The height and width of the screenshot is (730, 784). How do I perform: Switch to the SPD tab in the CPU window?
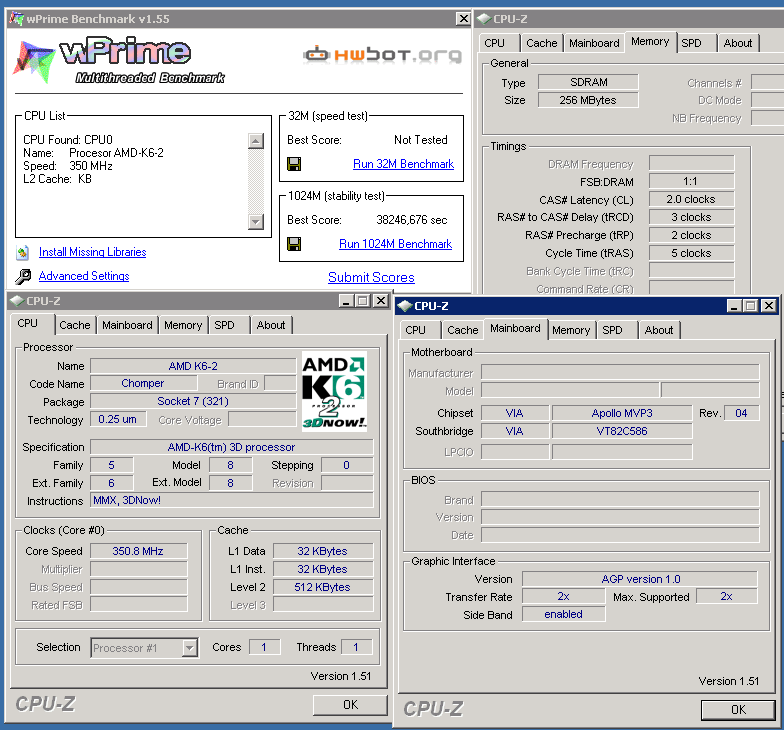pos(229,325)
